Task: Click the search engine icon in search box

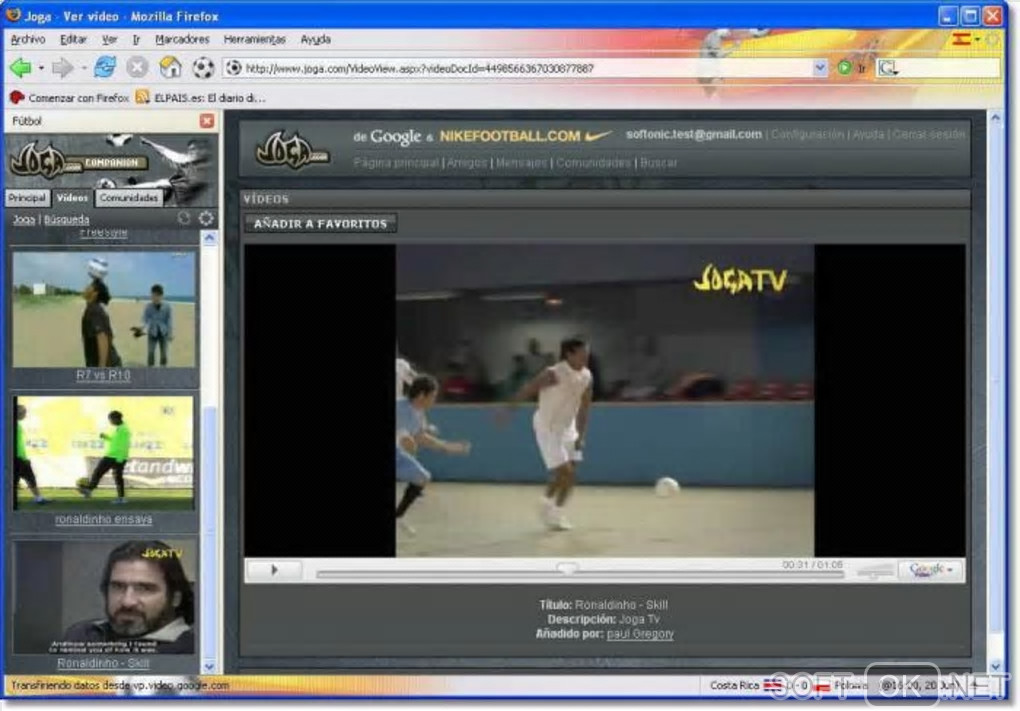Action: coord(887,68)
